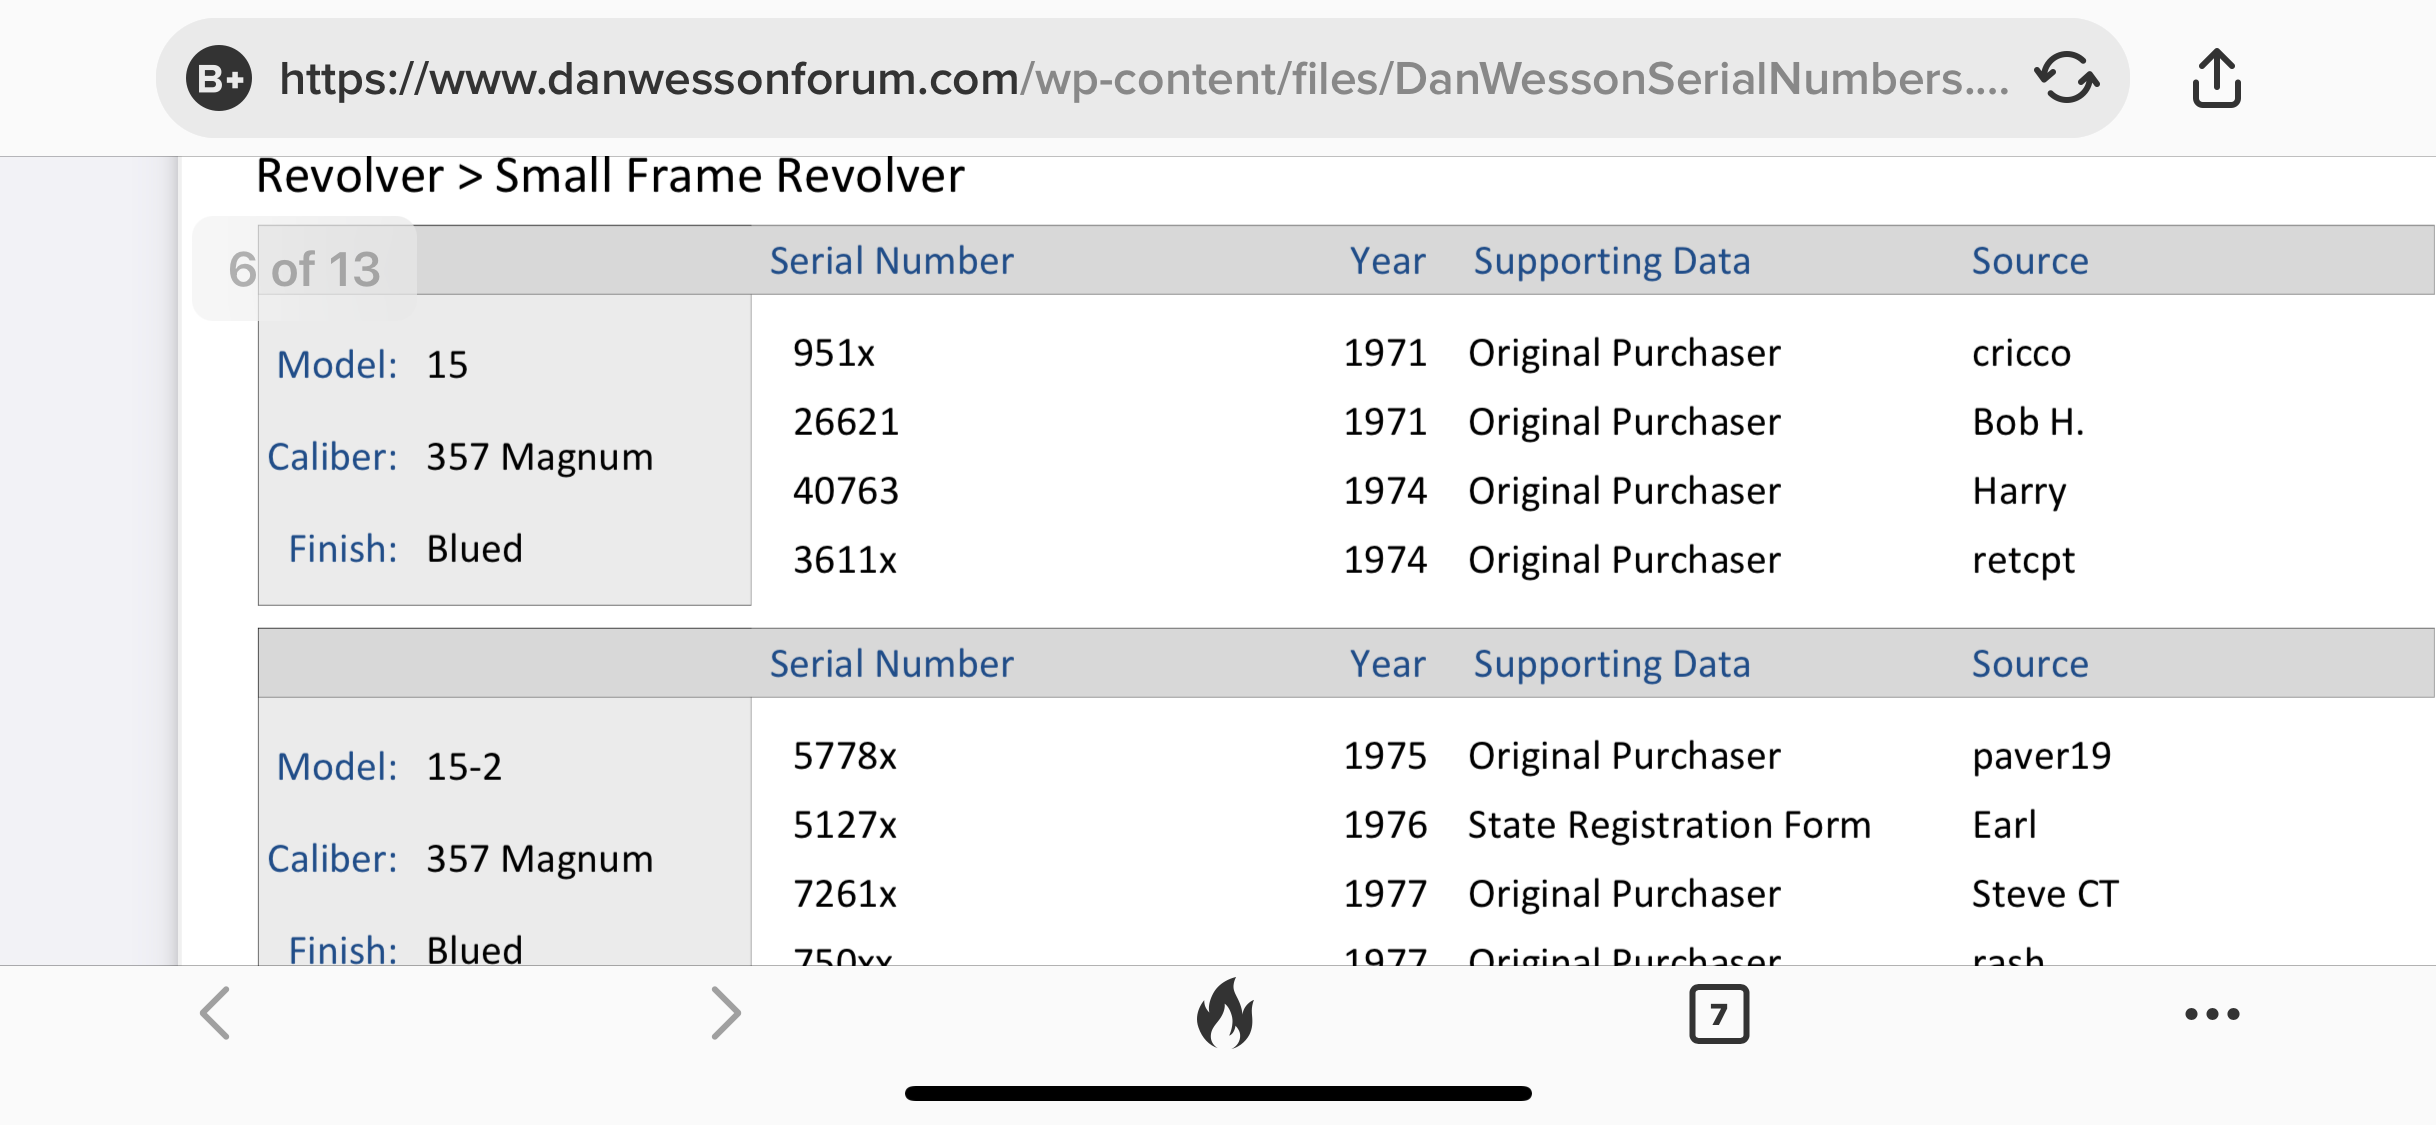2436x1125 pixels.
Task: Tap the B+ site badge icon
Action: point(219,78)
